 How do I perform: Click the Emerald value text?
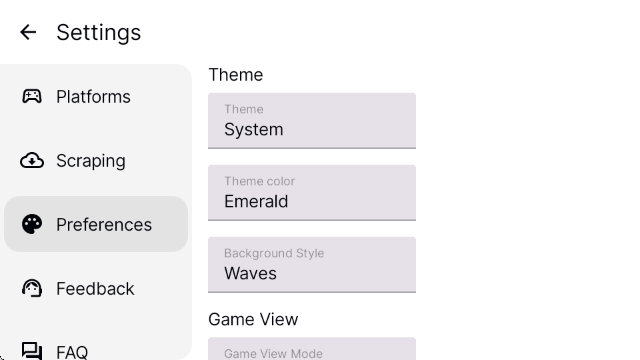click(256, 201)
